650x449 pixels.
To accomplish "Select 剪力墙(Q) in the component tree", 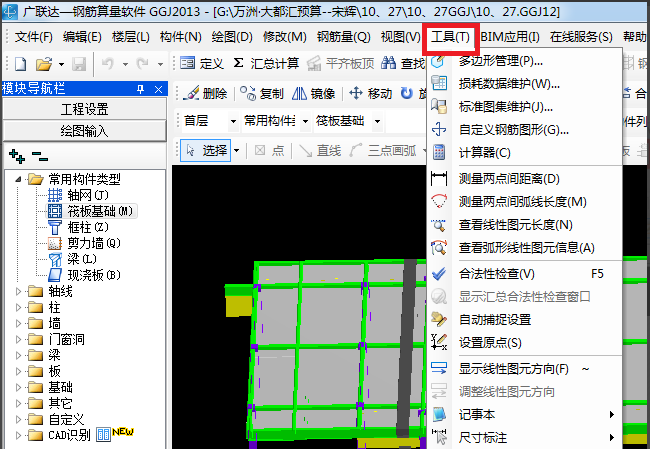I will [x=93, y=243].
